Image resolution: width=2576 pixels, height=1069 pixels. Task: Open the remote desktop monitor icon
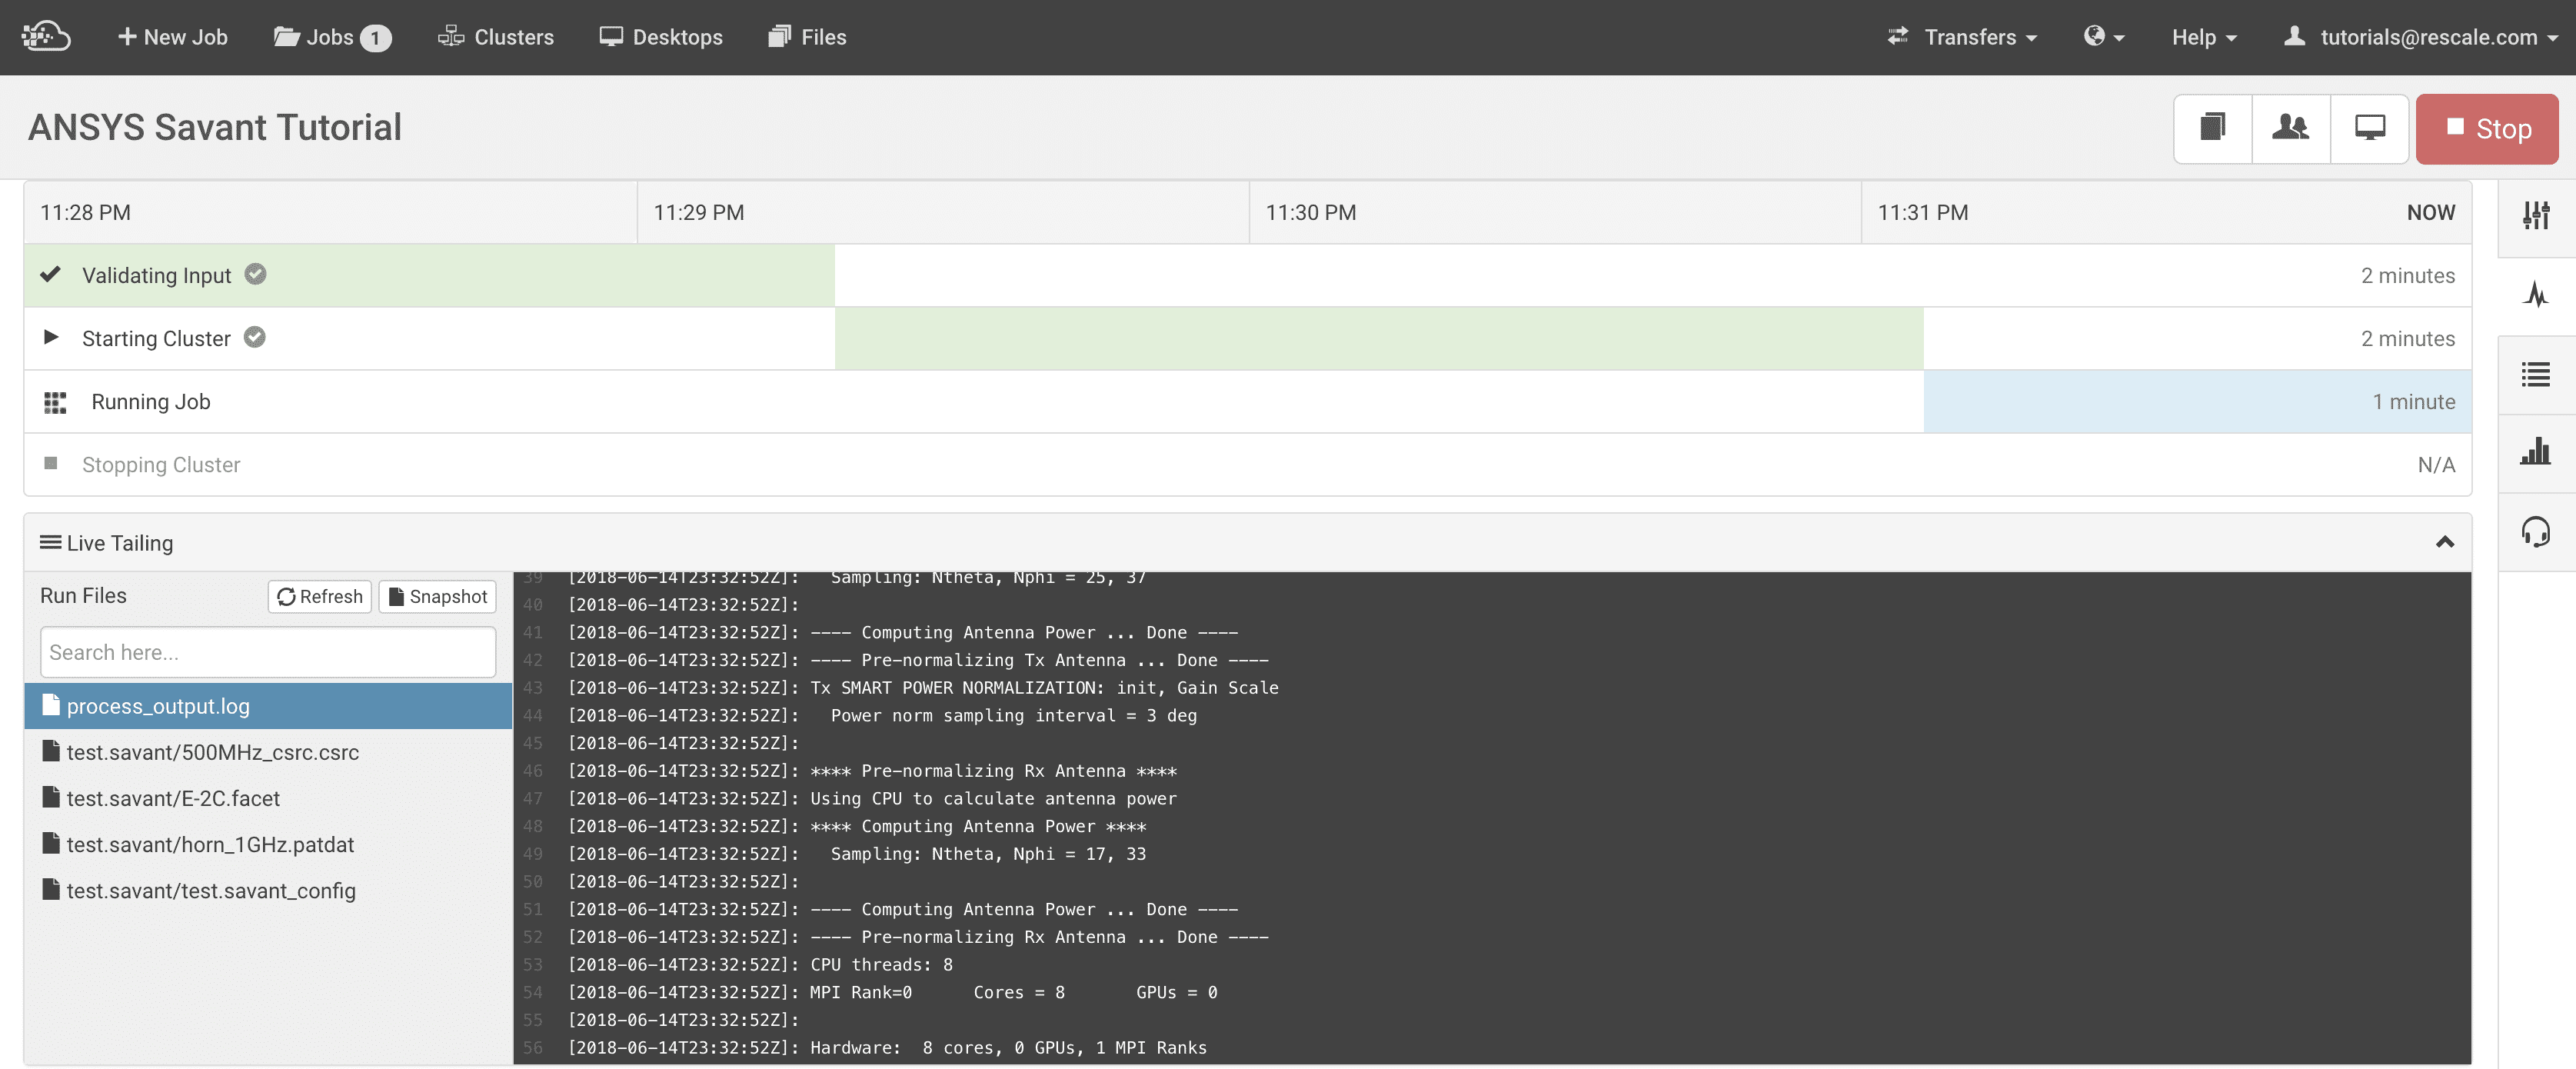[2369, 128]
